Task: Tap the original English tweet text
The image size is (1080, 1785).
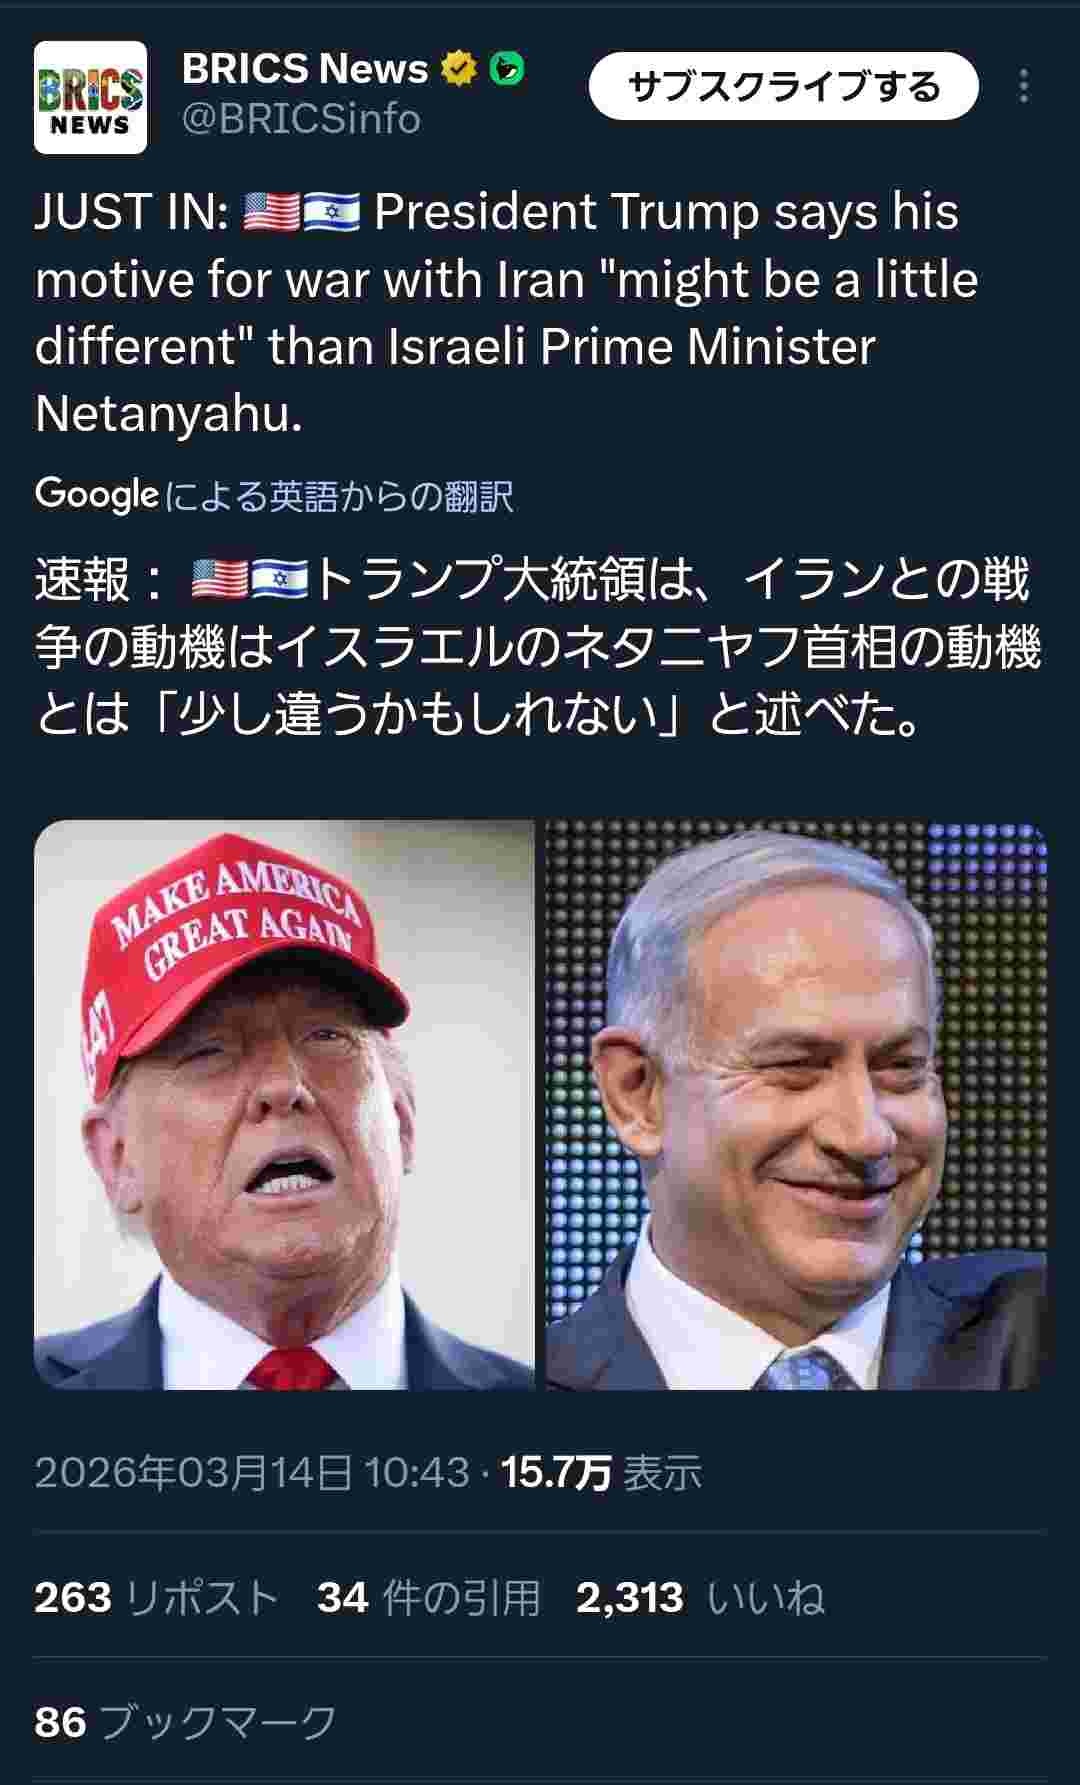Action: pos(507,313)
